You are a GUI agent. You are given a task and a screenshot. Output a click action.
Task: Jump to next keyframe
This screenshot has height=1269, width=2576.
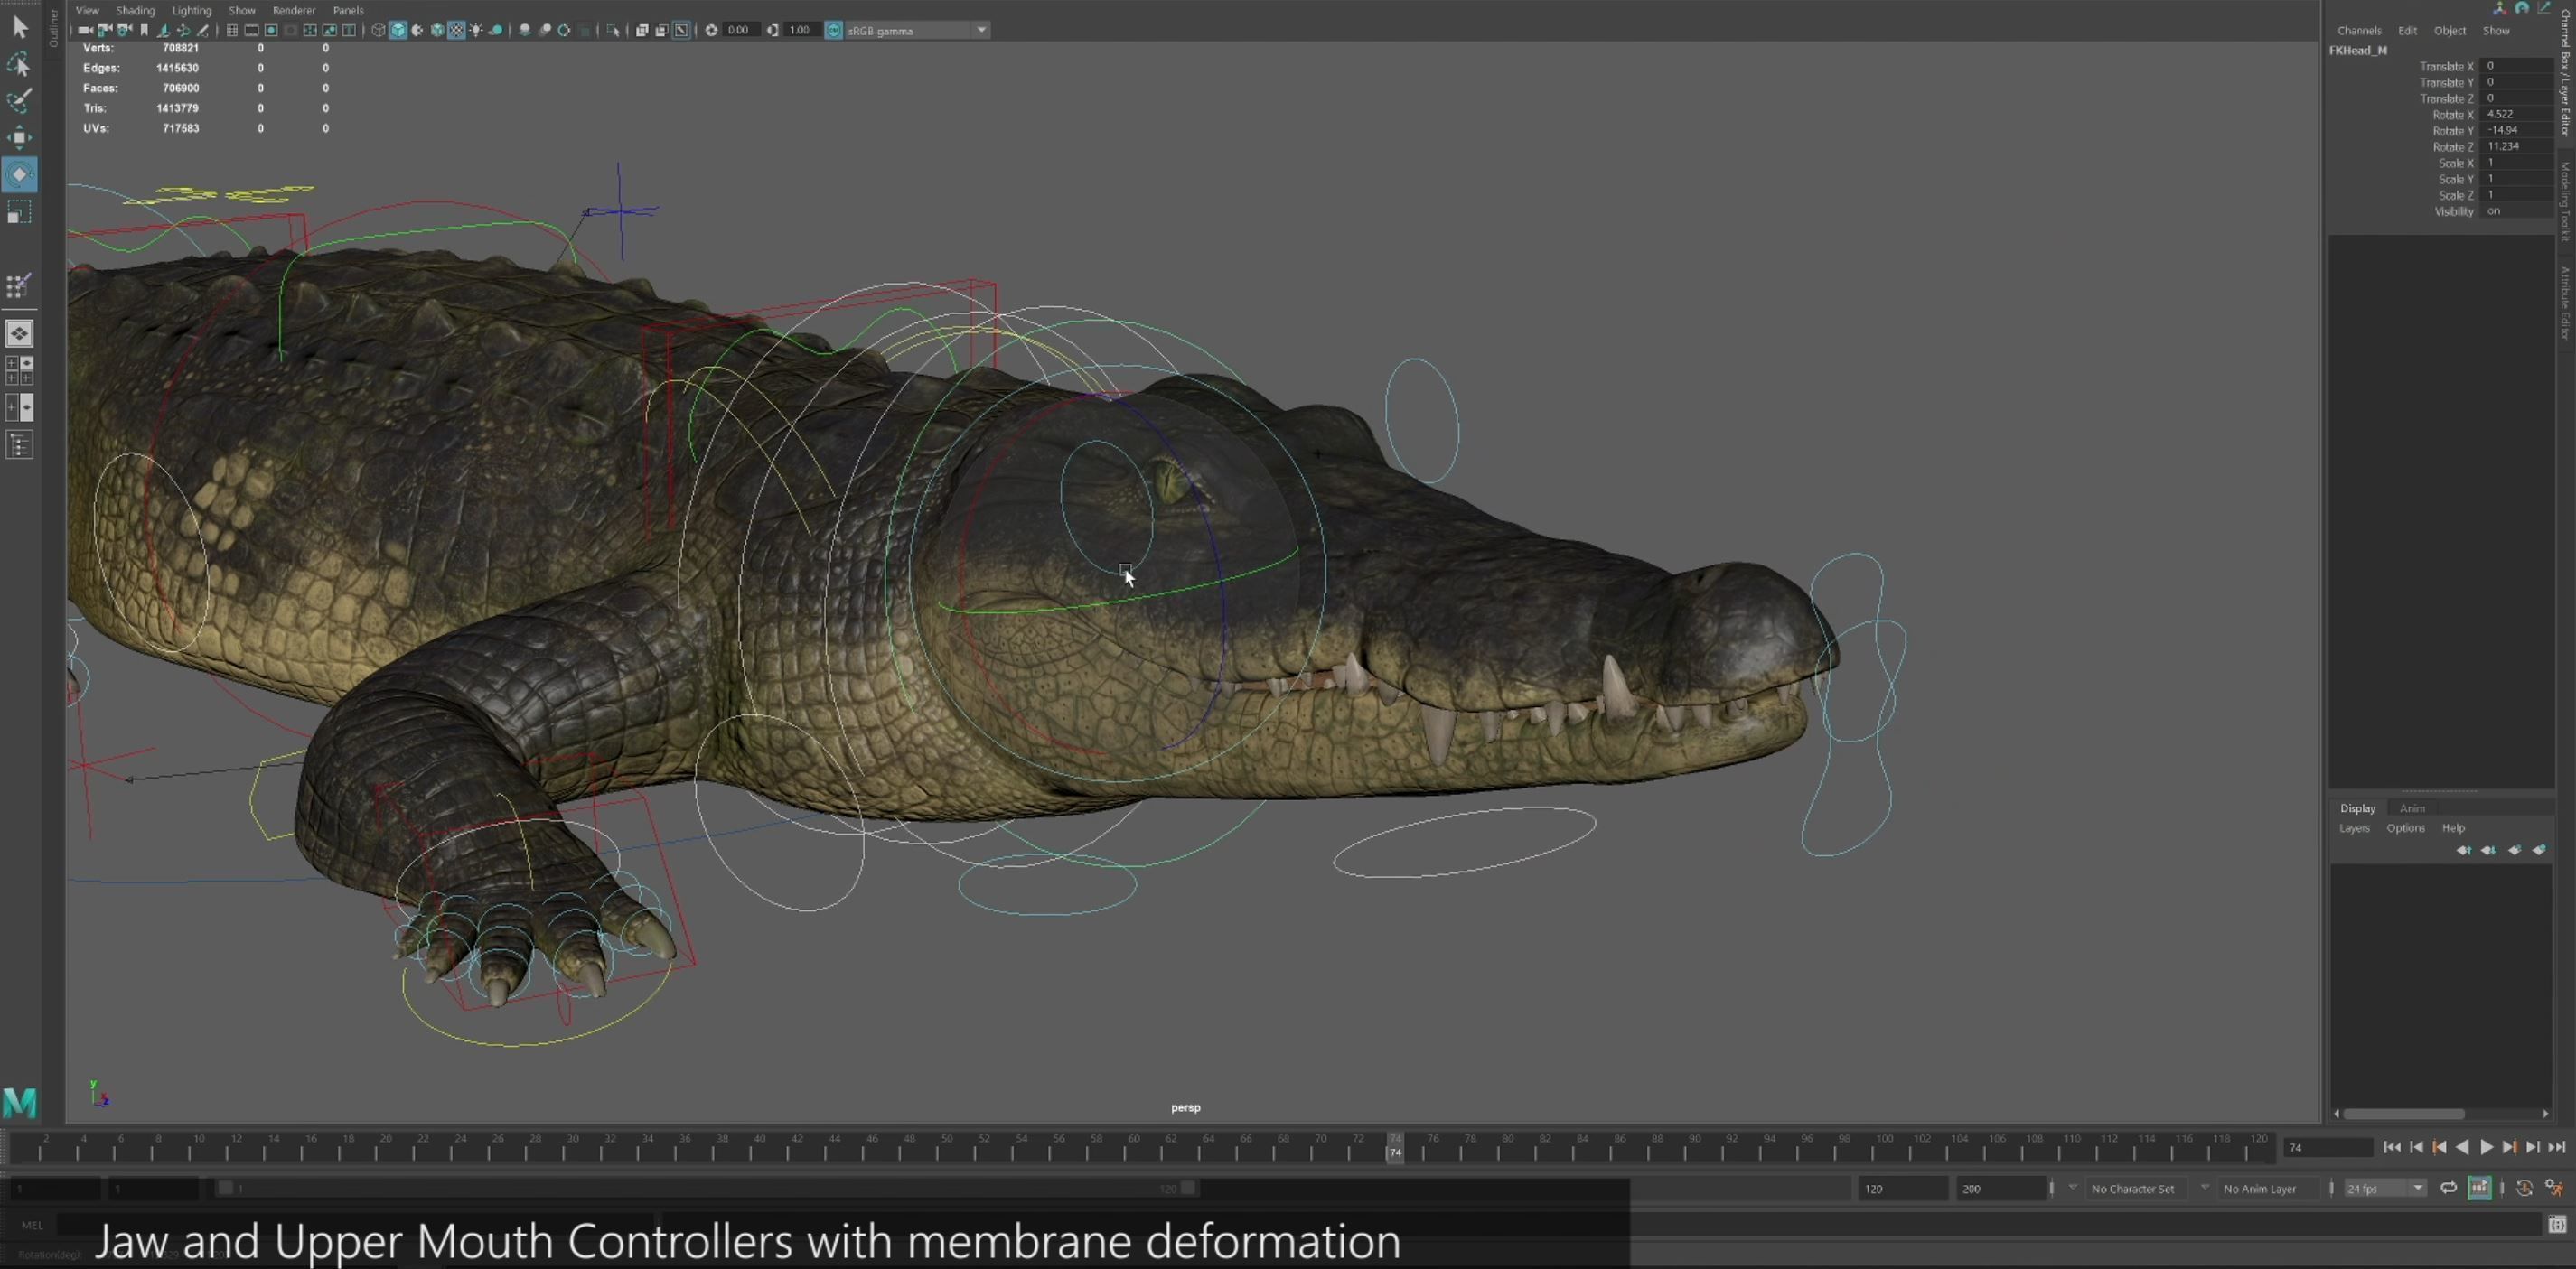click(2511, 1148)
